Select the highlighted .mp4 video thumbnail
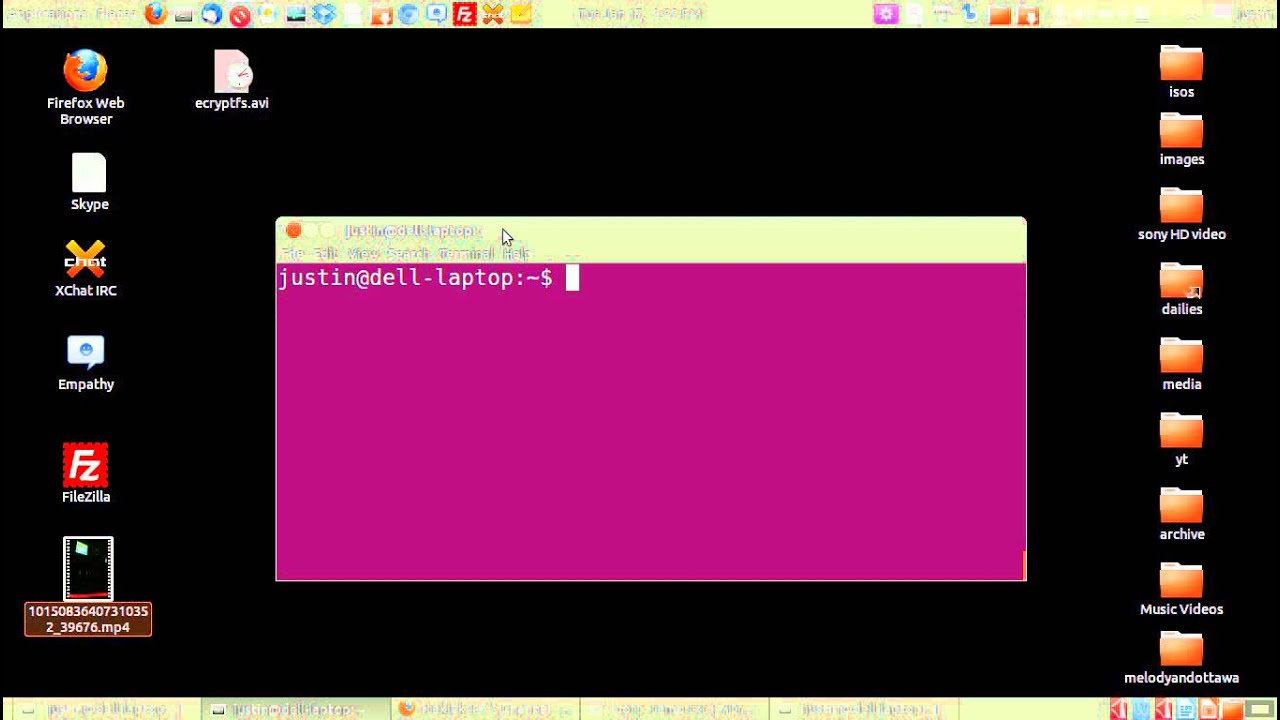1280x720 pixels. [x=88, y=568]
